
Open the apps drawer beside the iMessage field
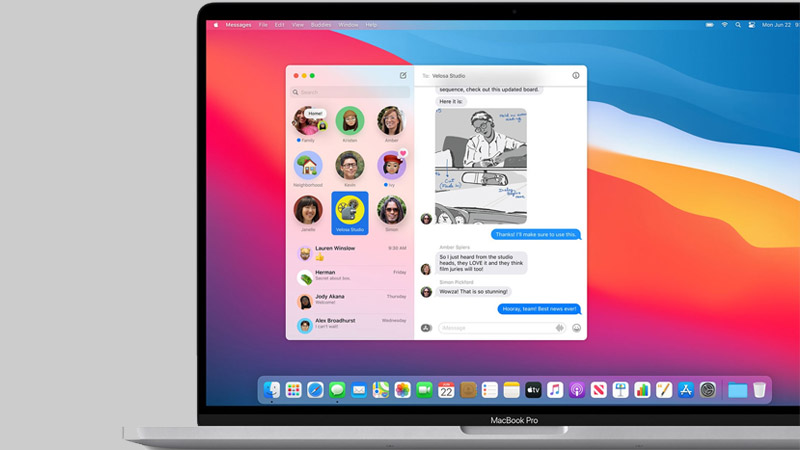click(426, 328)
